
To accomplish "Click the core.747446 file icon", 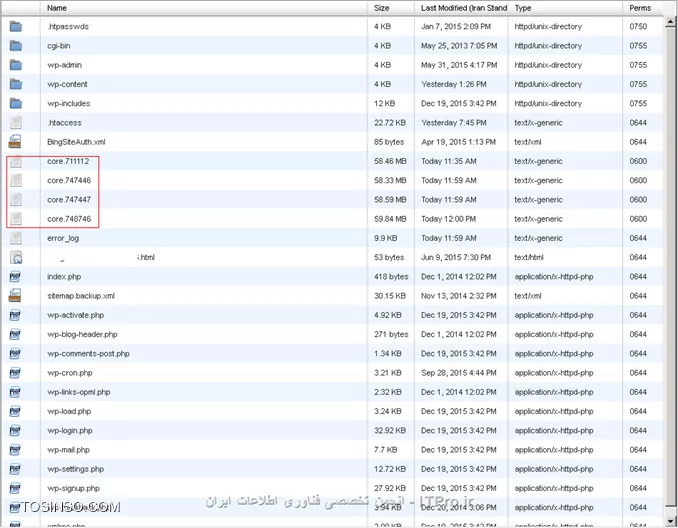I will pyautogui.click(x=16, y=180).
